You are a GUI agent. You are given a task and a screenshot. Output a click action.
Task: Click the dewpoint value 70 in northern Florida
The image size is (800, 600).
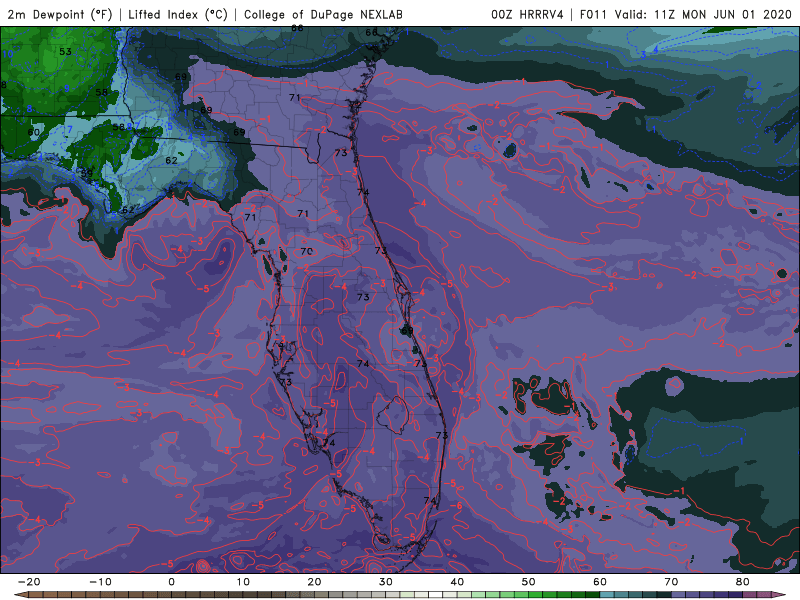306,251
